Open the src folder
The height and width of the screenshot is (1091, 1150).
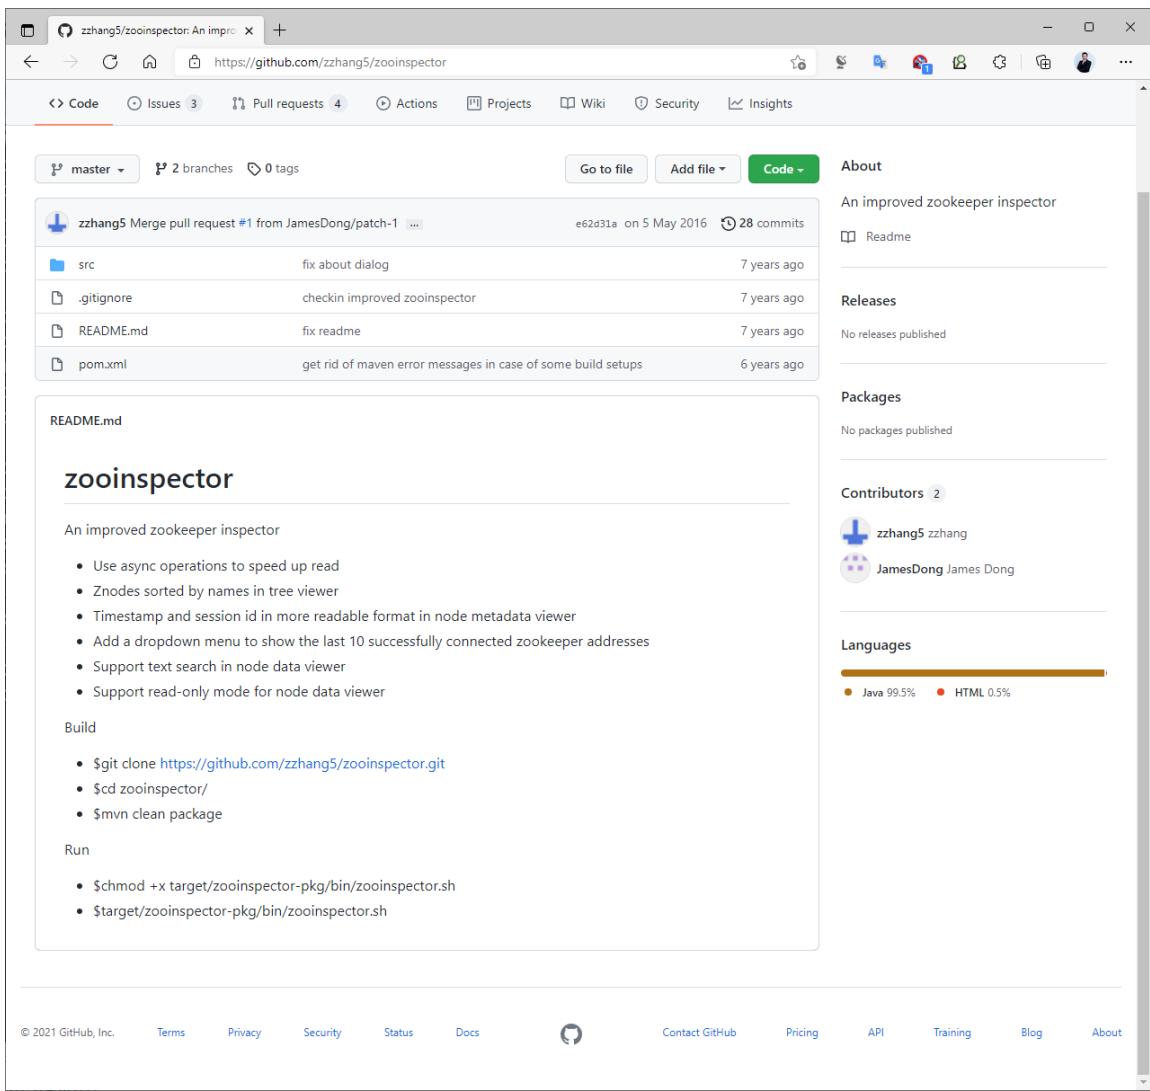point(87,265)
